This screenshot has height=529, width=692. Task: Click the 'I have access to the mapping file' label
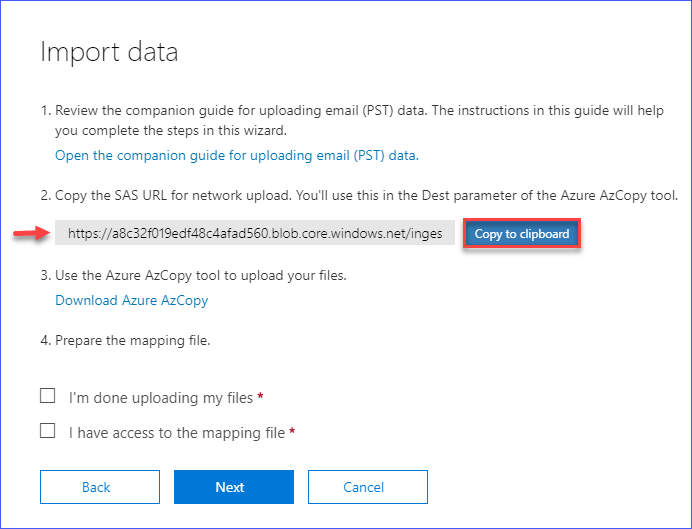(x=177, y=433)
